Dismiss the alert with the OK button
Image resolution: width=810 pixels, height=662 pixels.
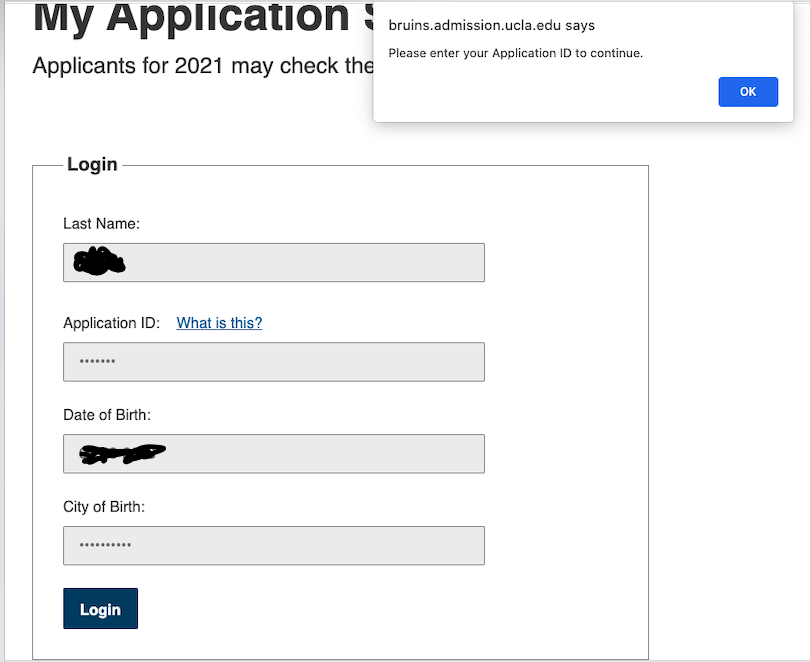(747, 92)
